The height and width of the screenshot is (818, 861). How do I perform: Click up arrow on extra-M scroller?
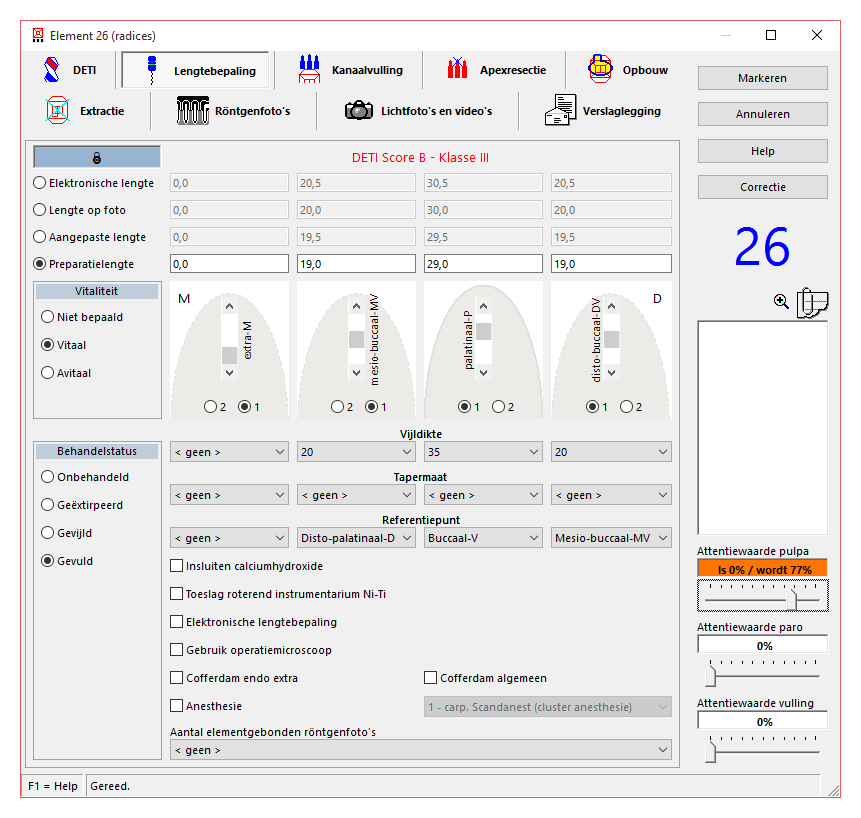click(229, 306)
